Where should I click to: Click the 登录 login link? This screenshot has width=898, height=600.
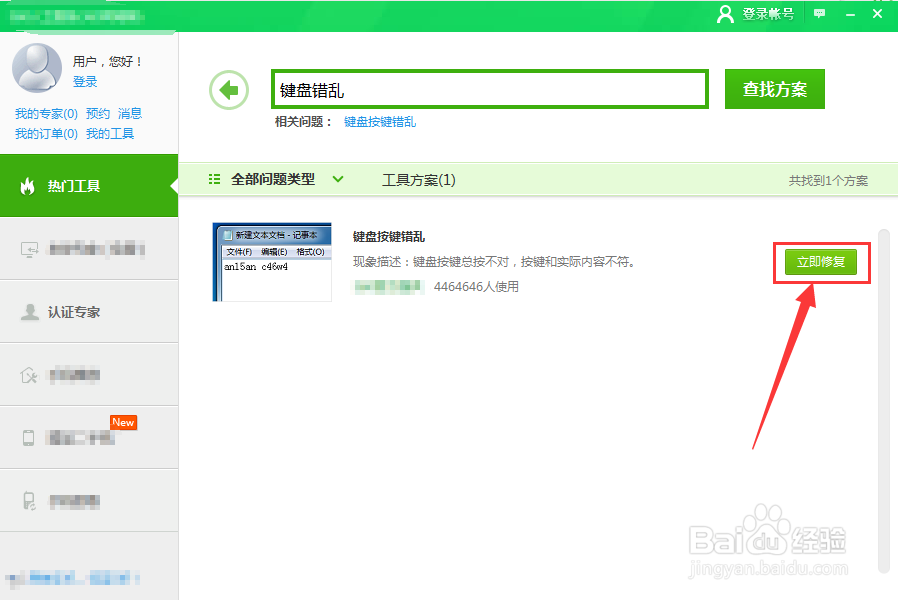coord(85,81)
